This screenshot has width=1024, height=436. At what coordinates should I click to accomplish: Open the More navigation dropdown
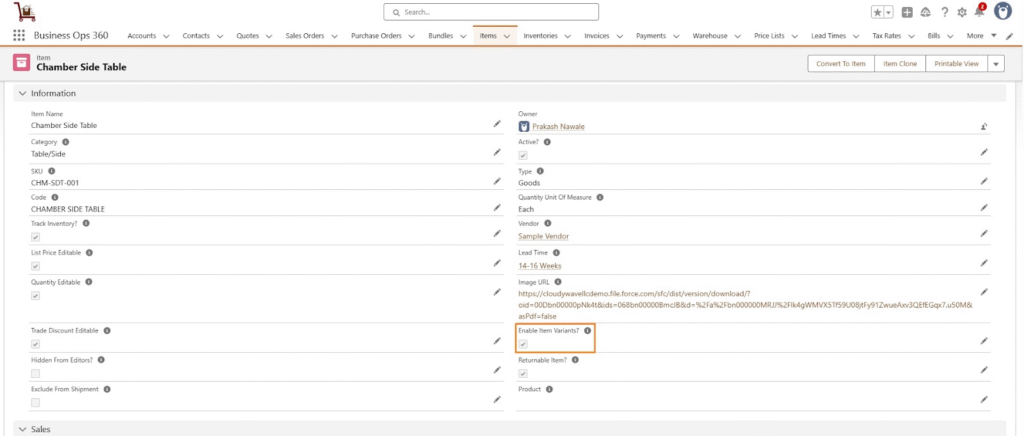pyautogui.click(x=981, y=36)
